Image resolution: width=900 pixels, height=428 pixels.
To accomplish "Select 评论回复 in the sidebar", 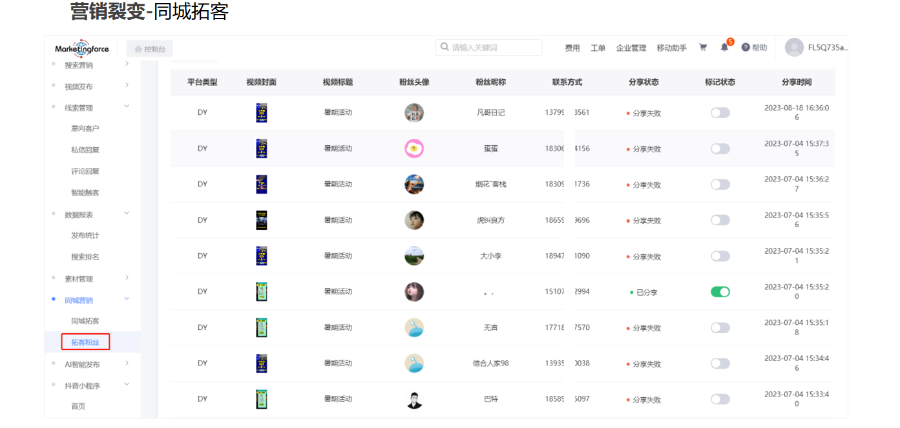I will pyautogui.click(x=85, y=171).
